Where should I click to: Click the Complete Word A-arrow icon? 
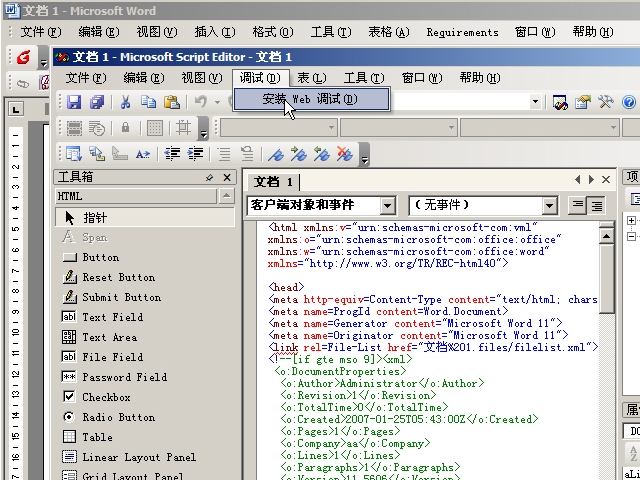(142, 154)
